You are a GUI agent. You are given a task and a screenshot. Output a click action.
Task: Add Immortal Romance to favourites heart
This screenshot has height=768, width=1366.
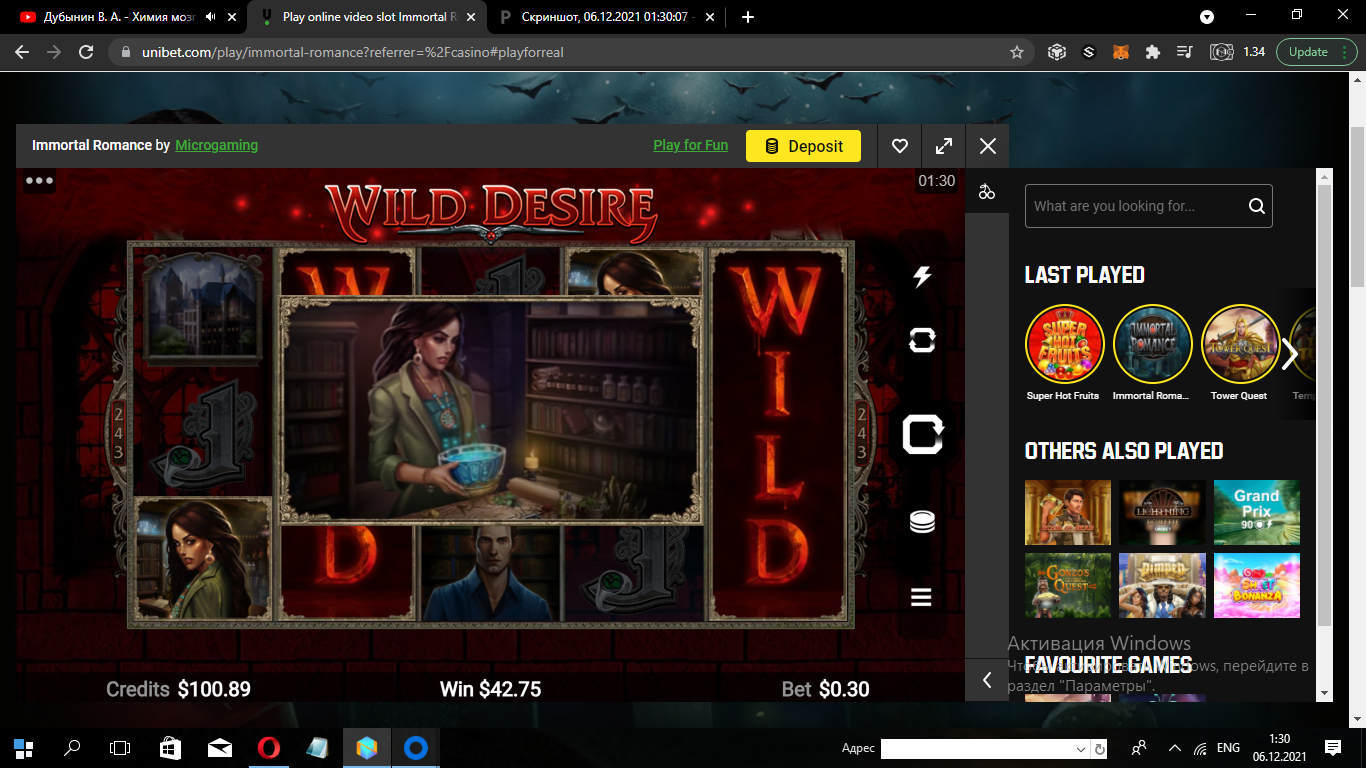[x=900, y=146]
